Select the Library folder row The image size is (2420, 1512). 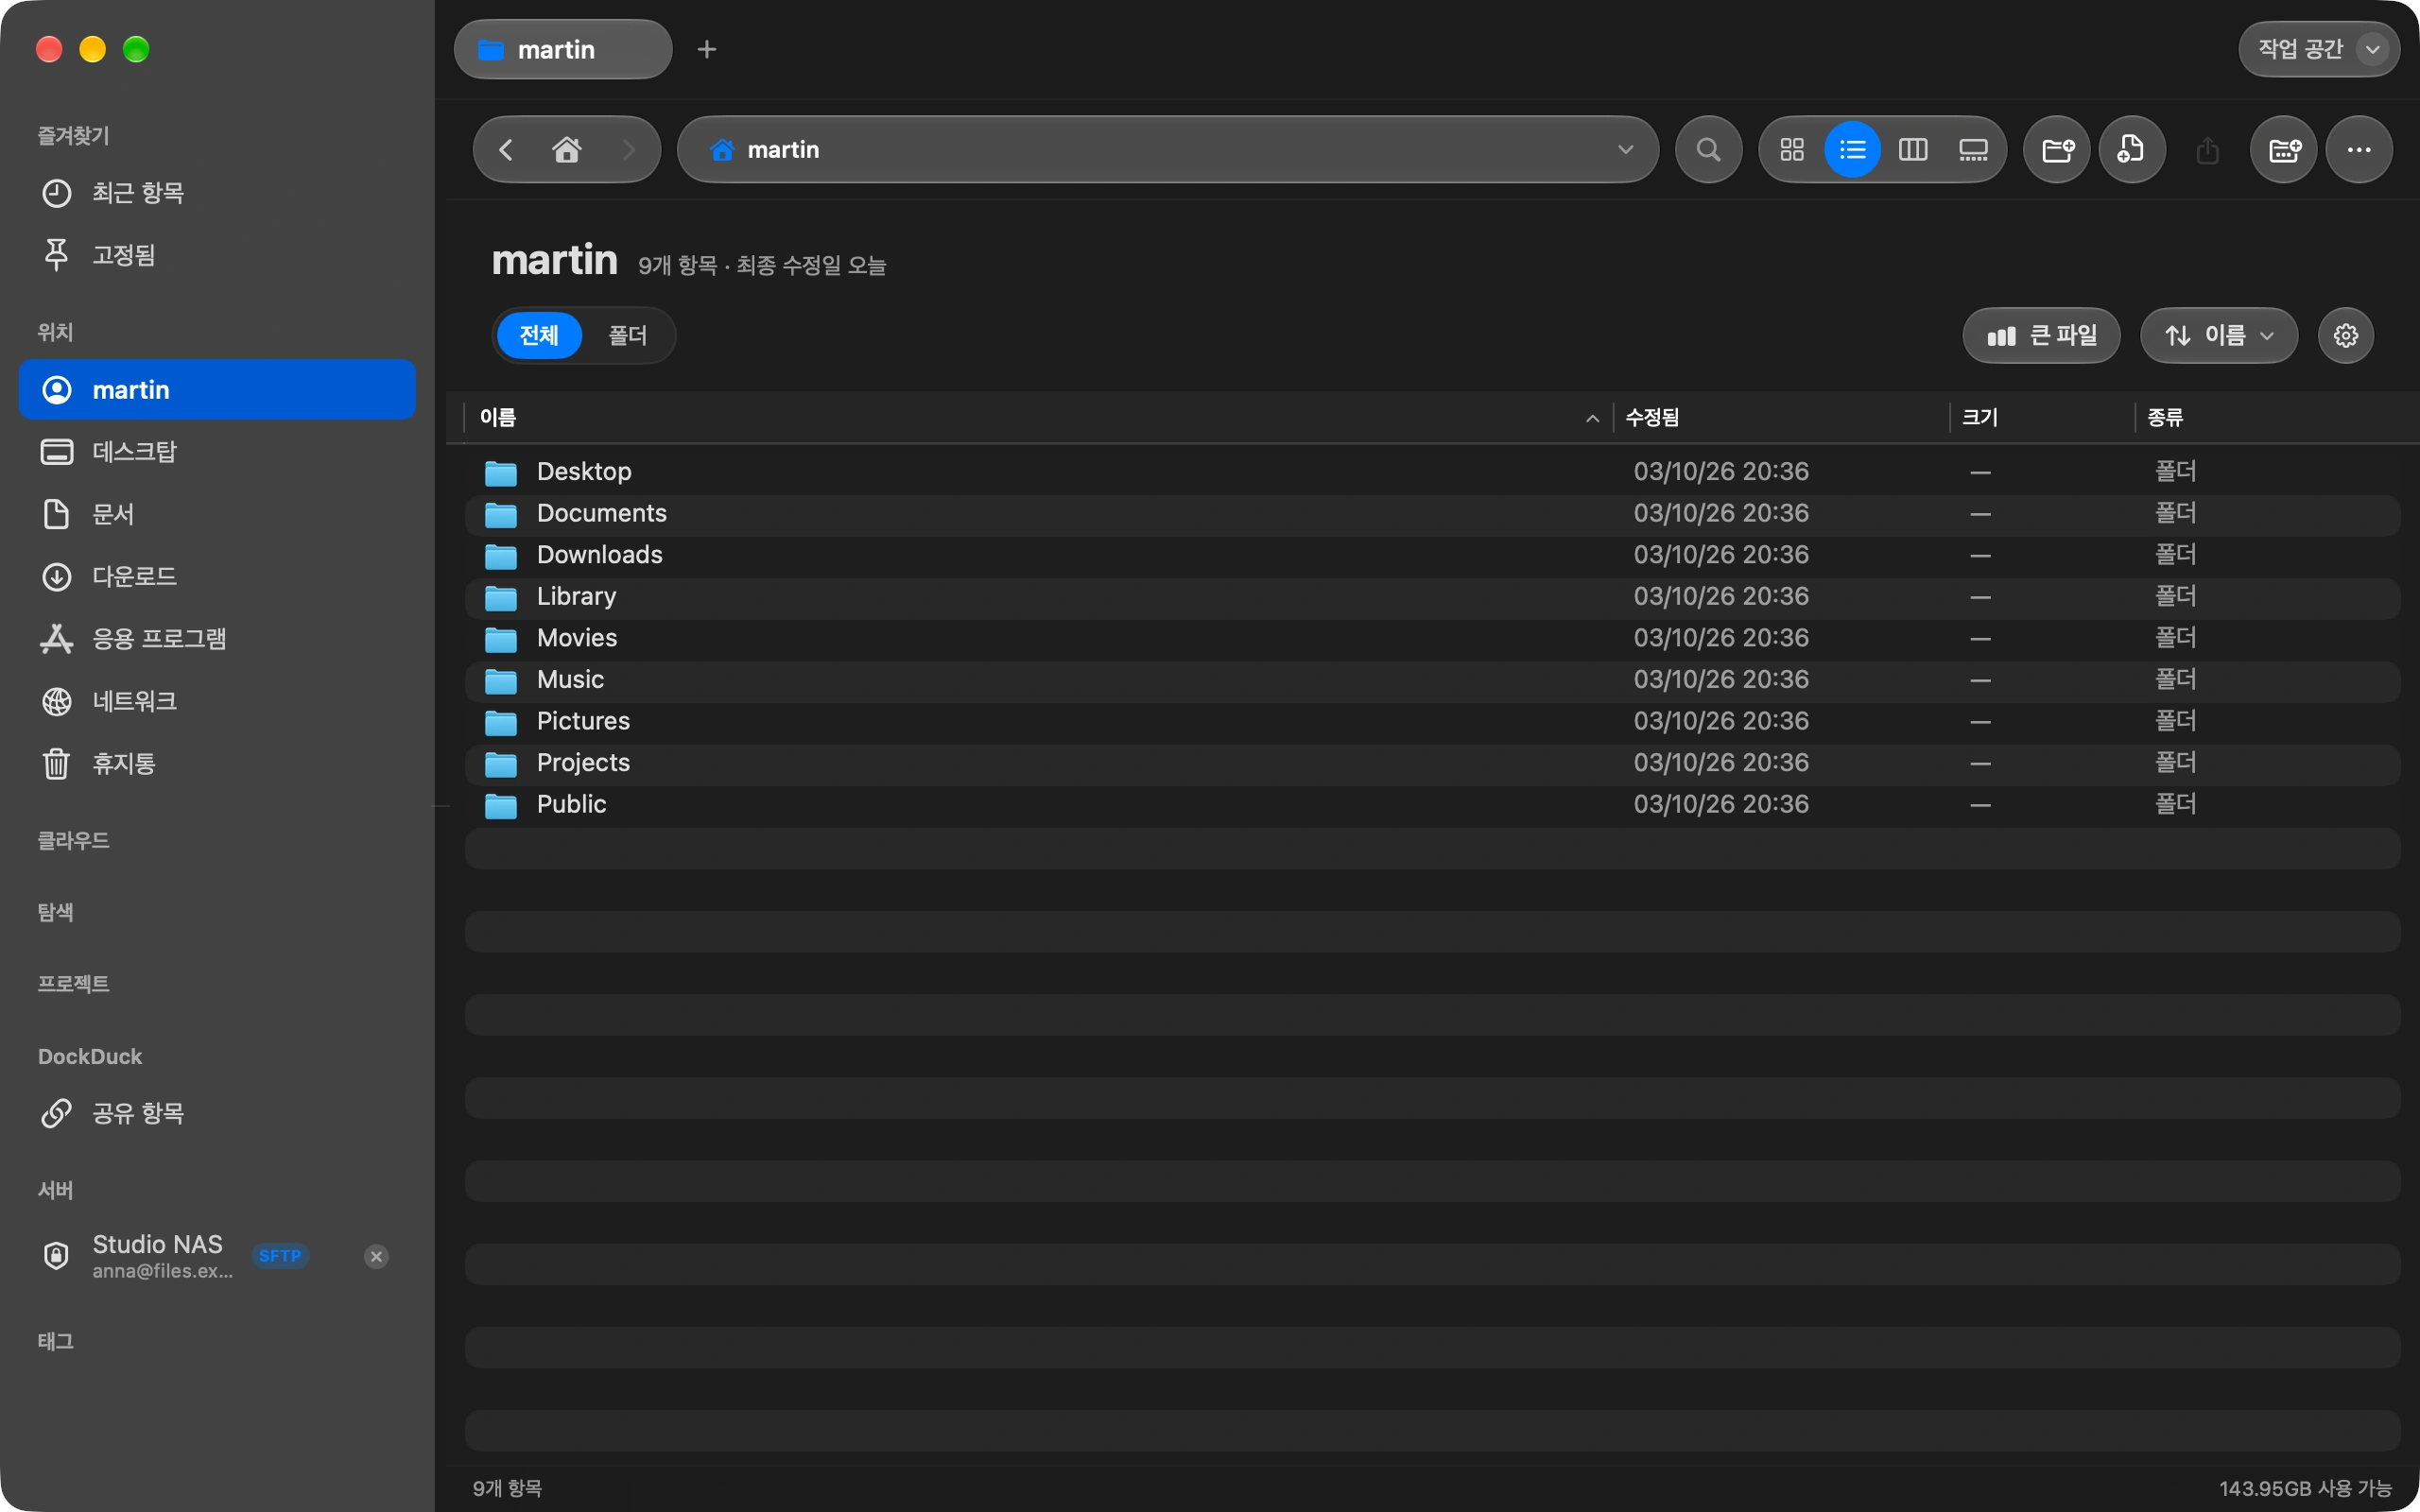click(1432, 597)
